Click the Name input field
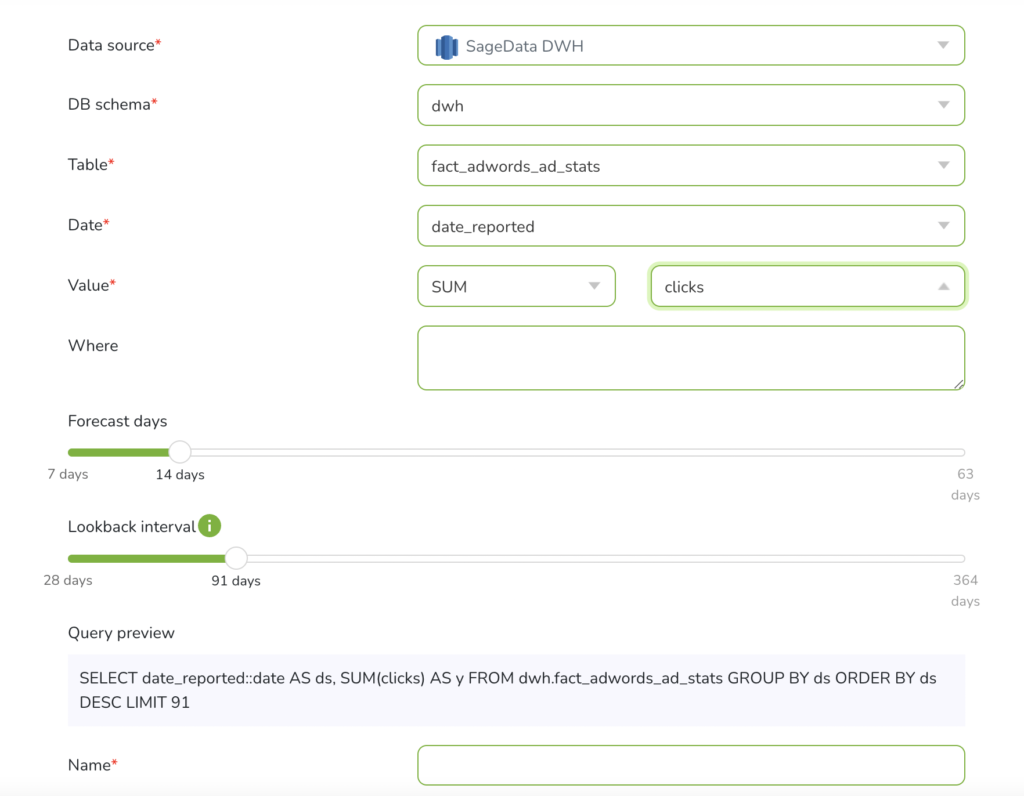Image resolution: width=1024 pixels, height=796 pixels. click(691, 765)
